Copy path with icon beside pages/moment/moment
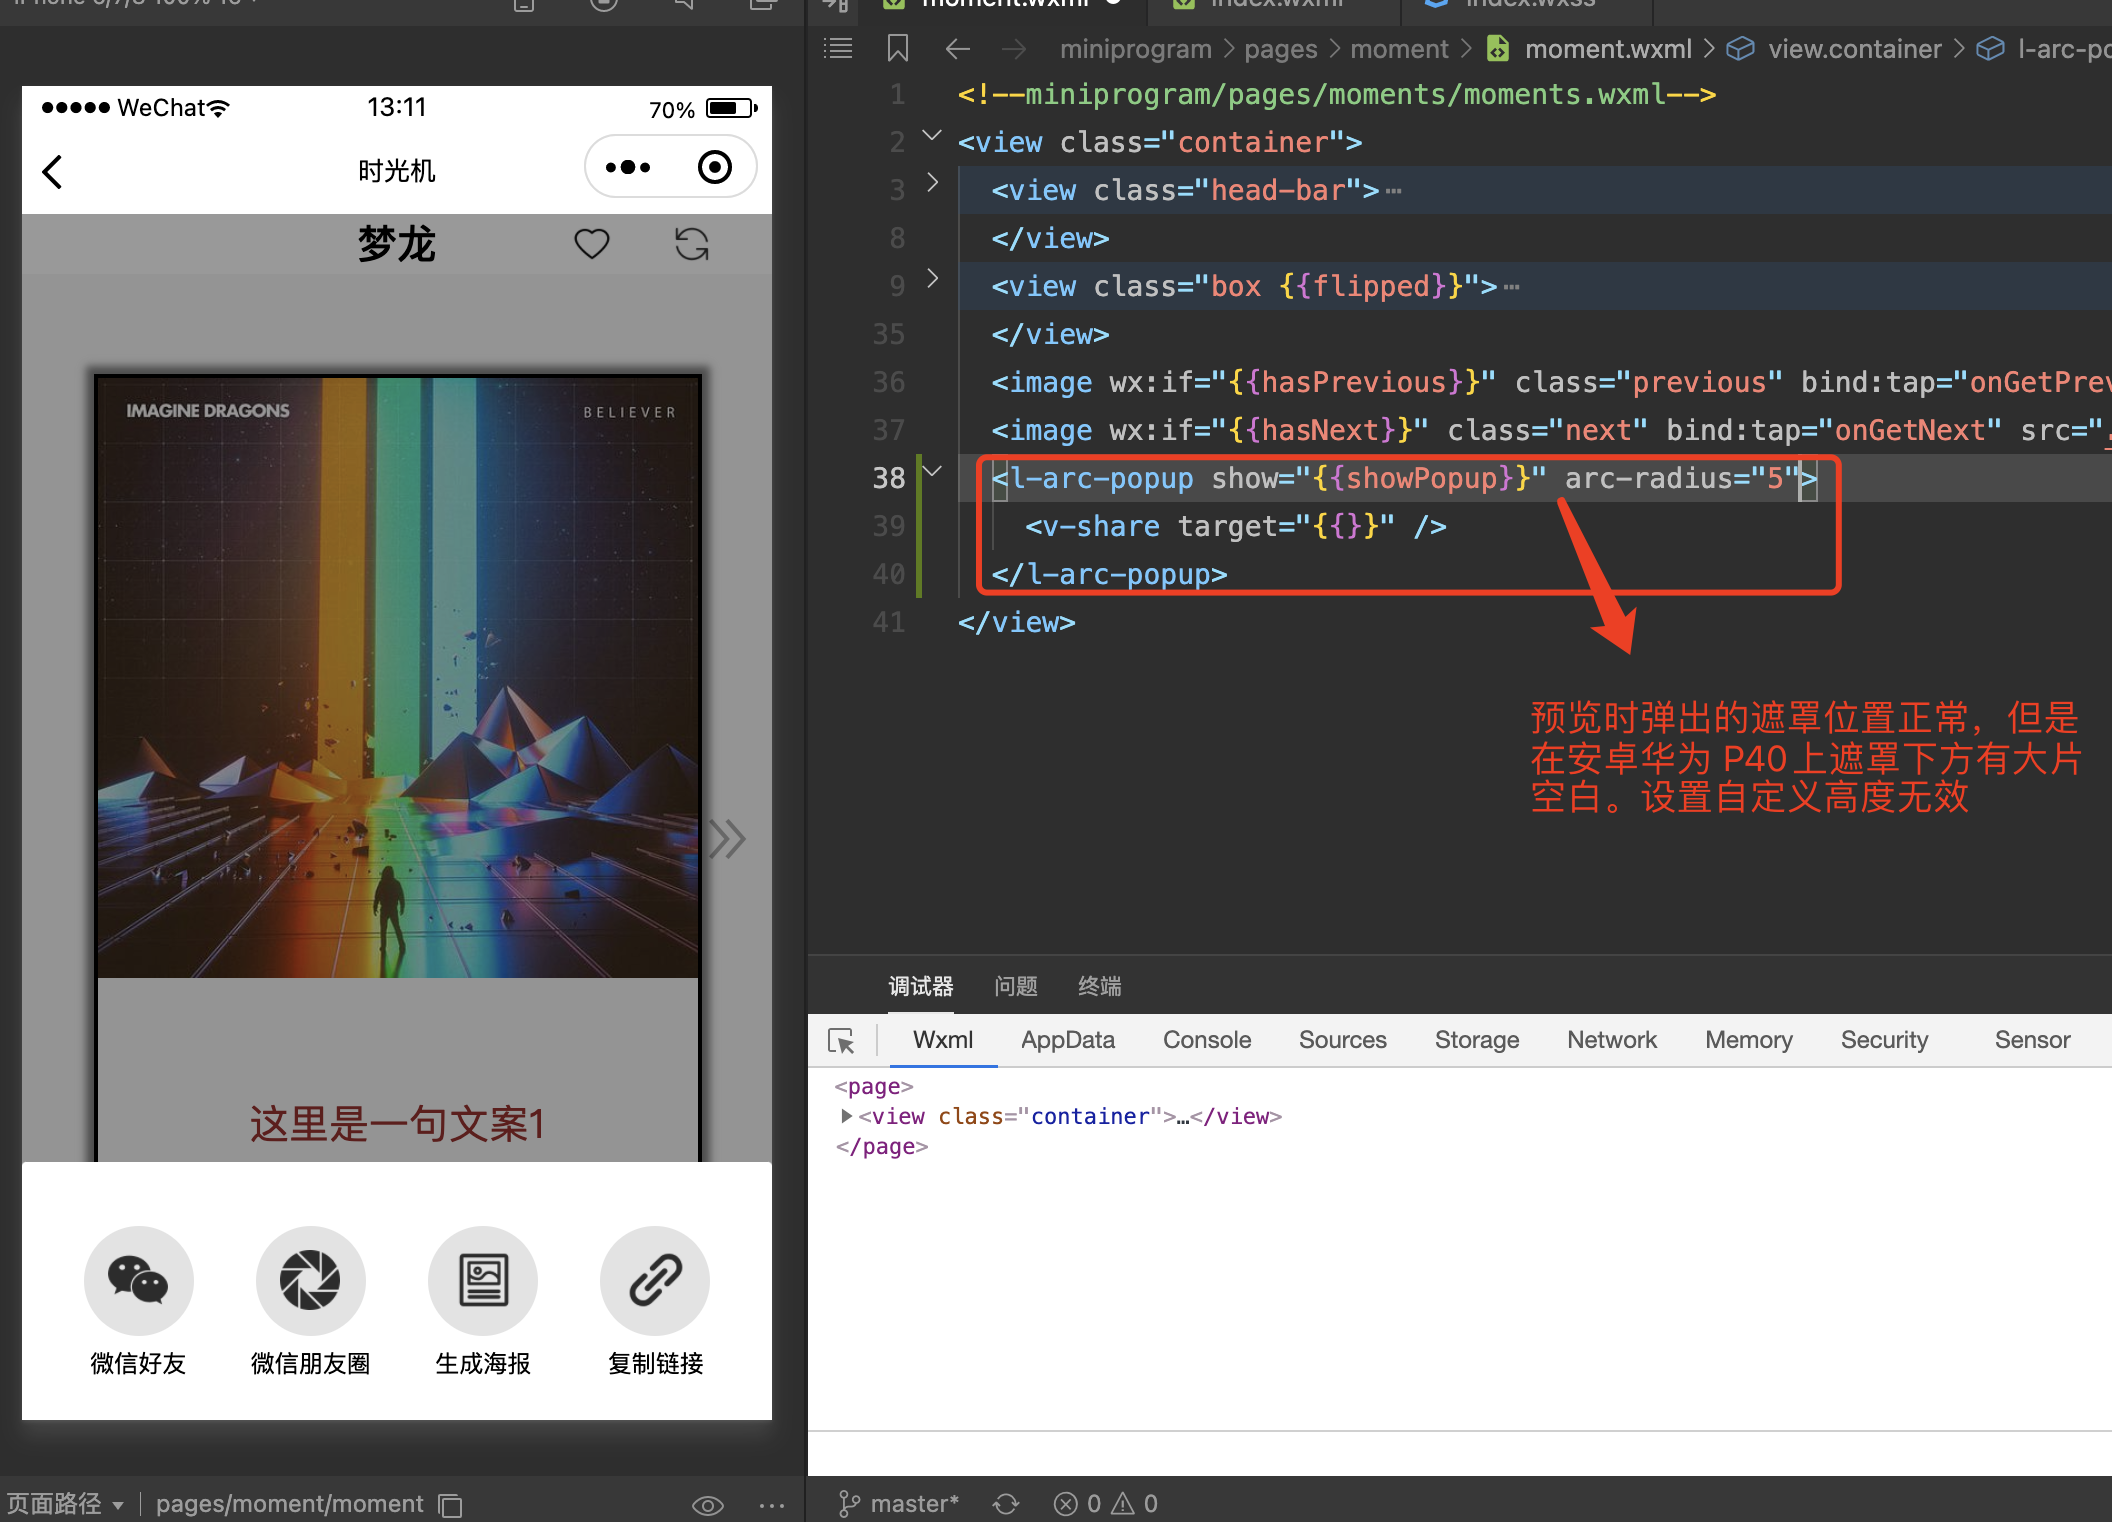 pos(449,1505)
